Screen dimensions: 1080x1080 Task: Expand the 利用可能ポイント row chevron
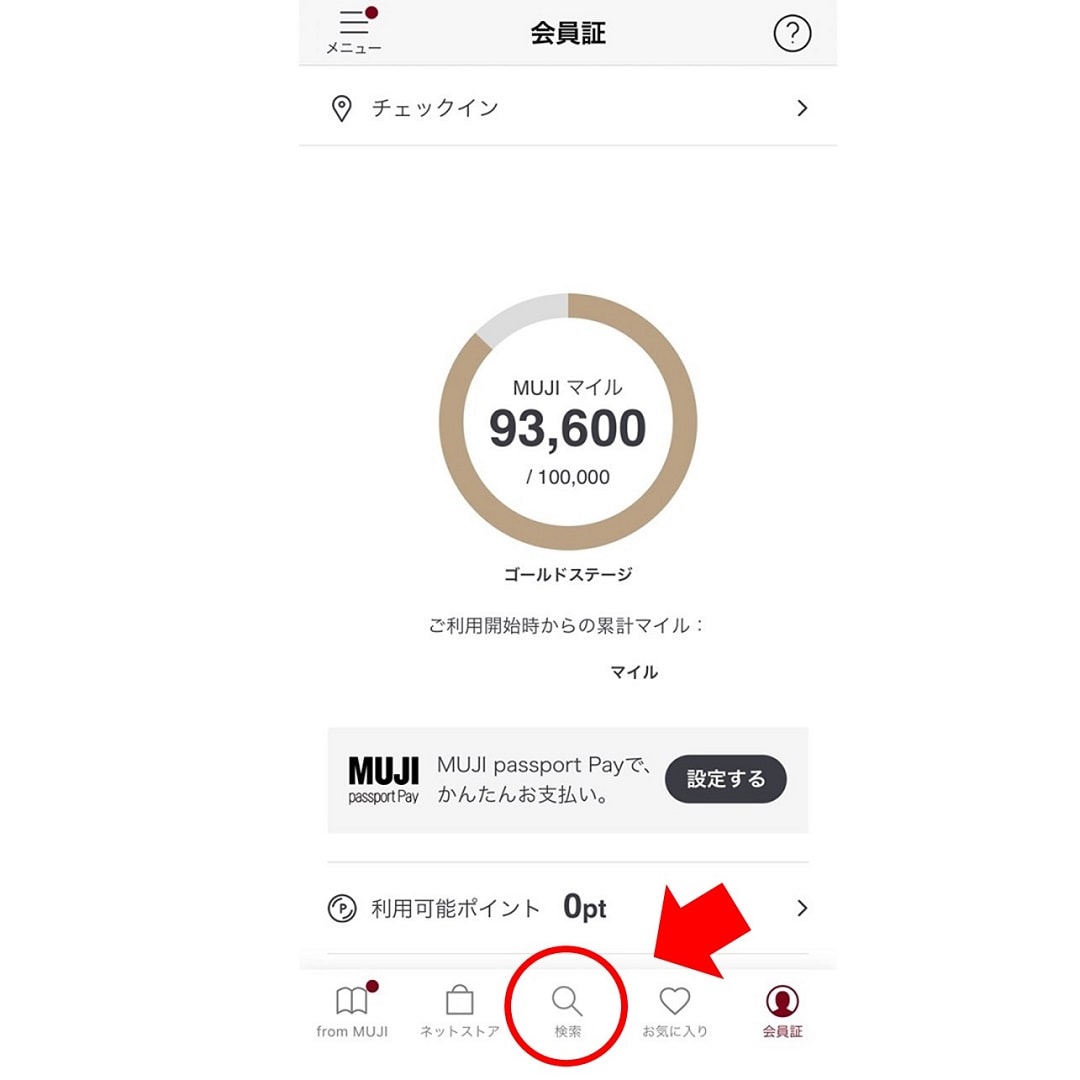click(x=802, y=908)
